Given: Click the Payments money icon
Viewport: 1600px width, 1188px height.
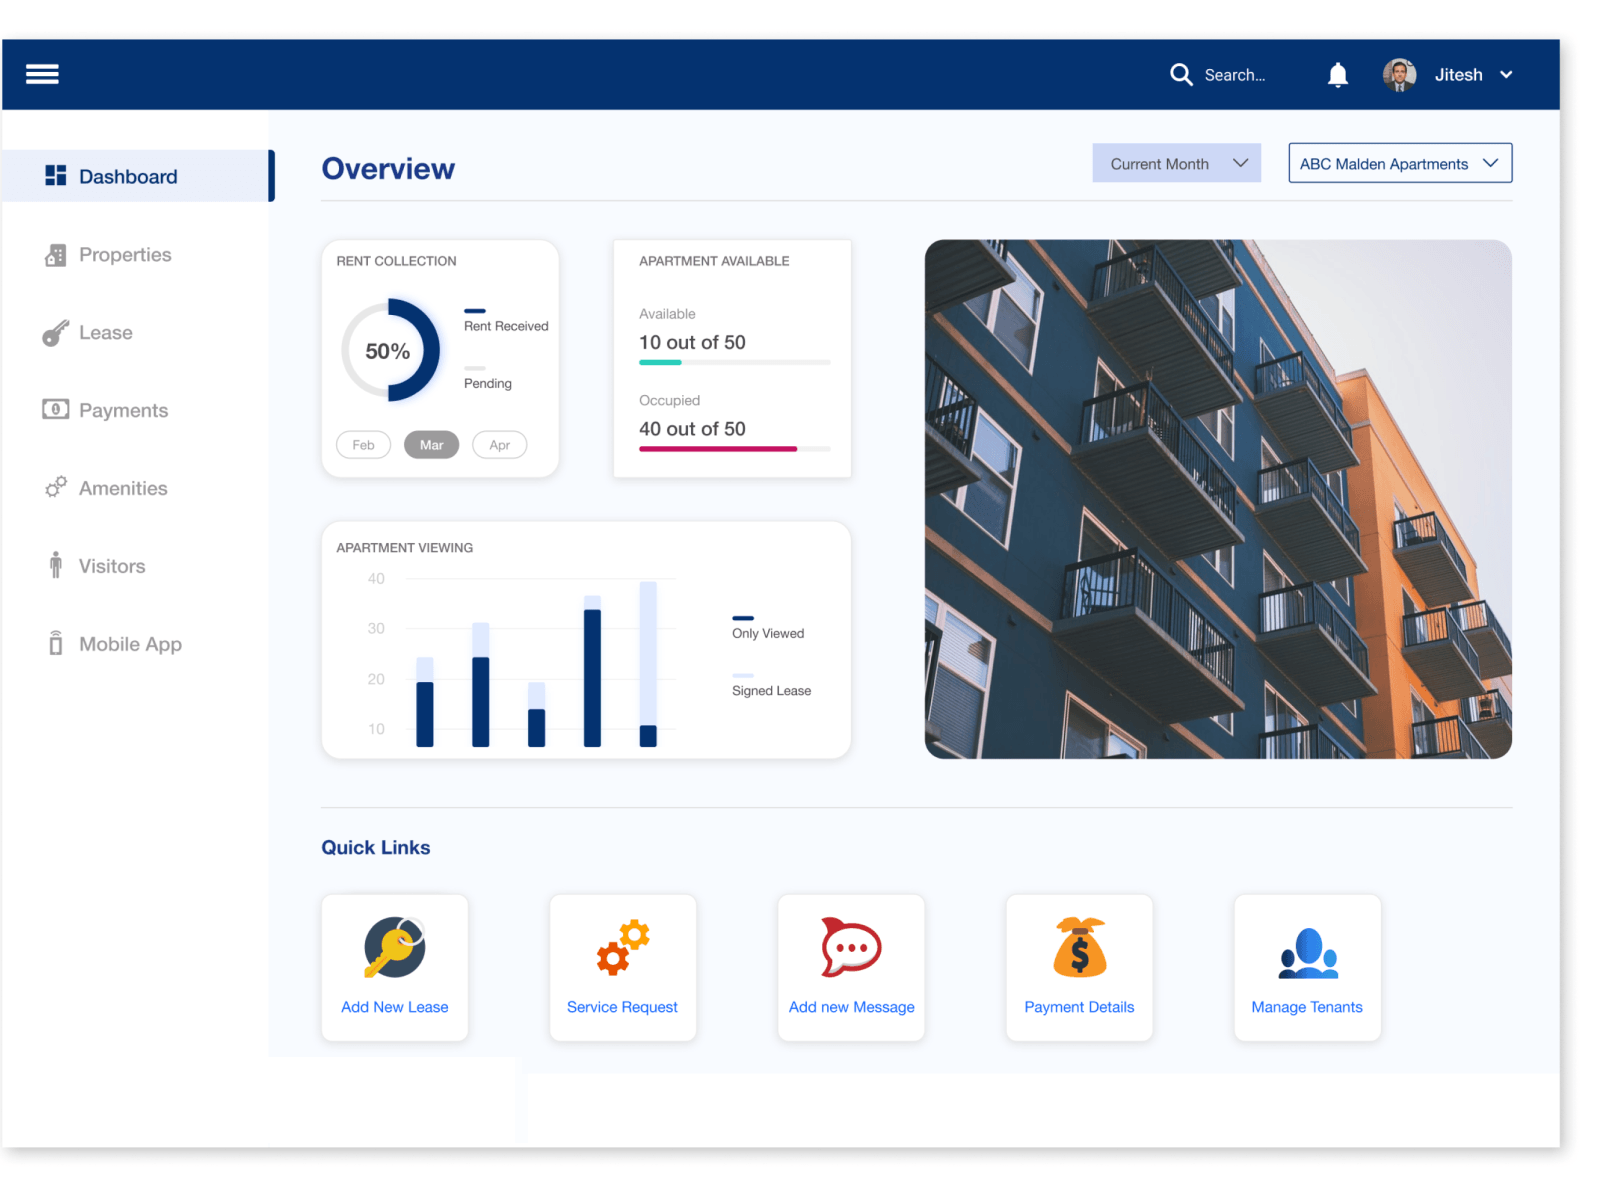Looking at the screenshot, I should click(x=55, y=409).
